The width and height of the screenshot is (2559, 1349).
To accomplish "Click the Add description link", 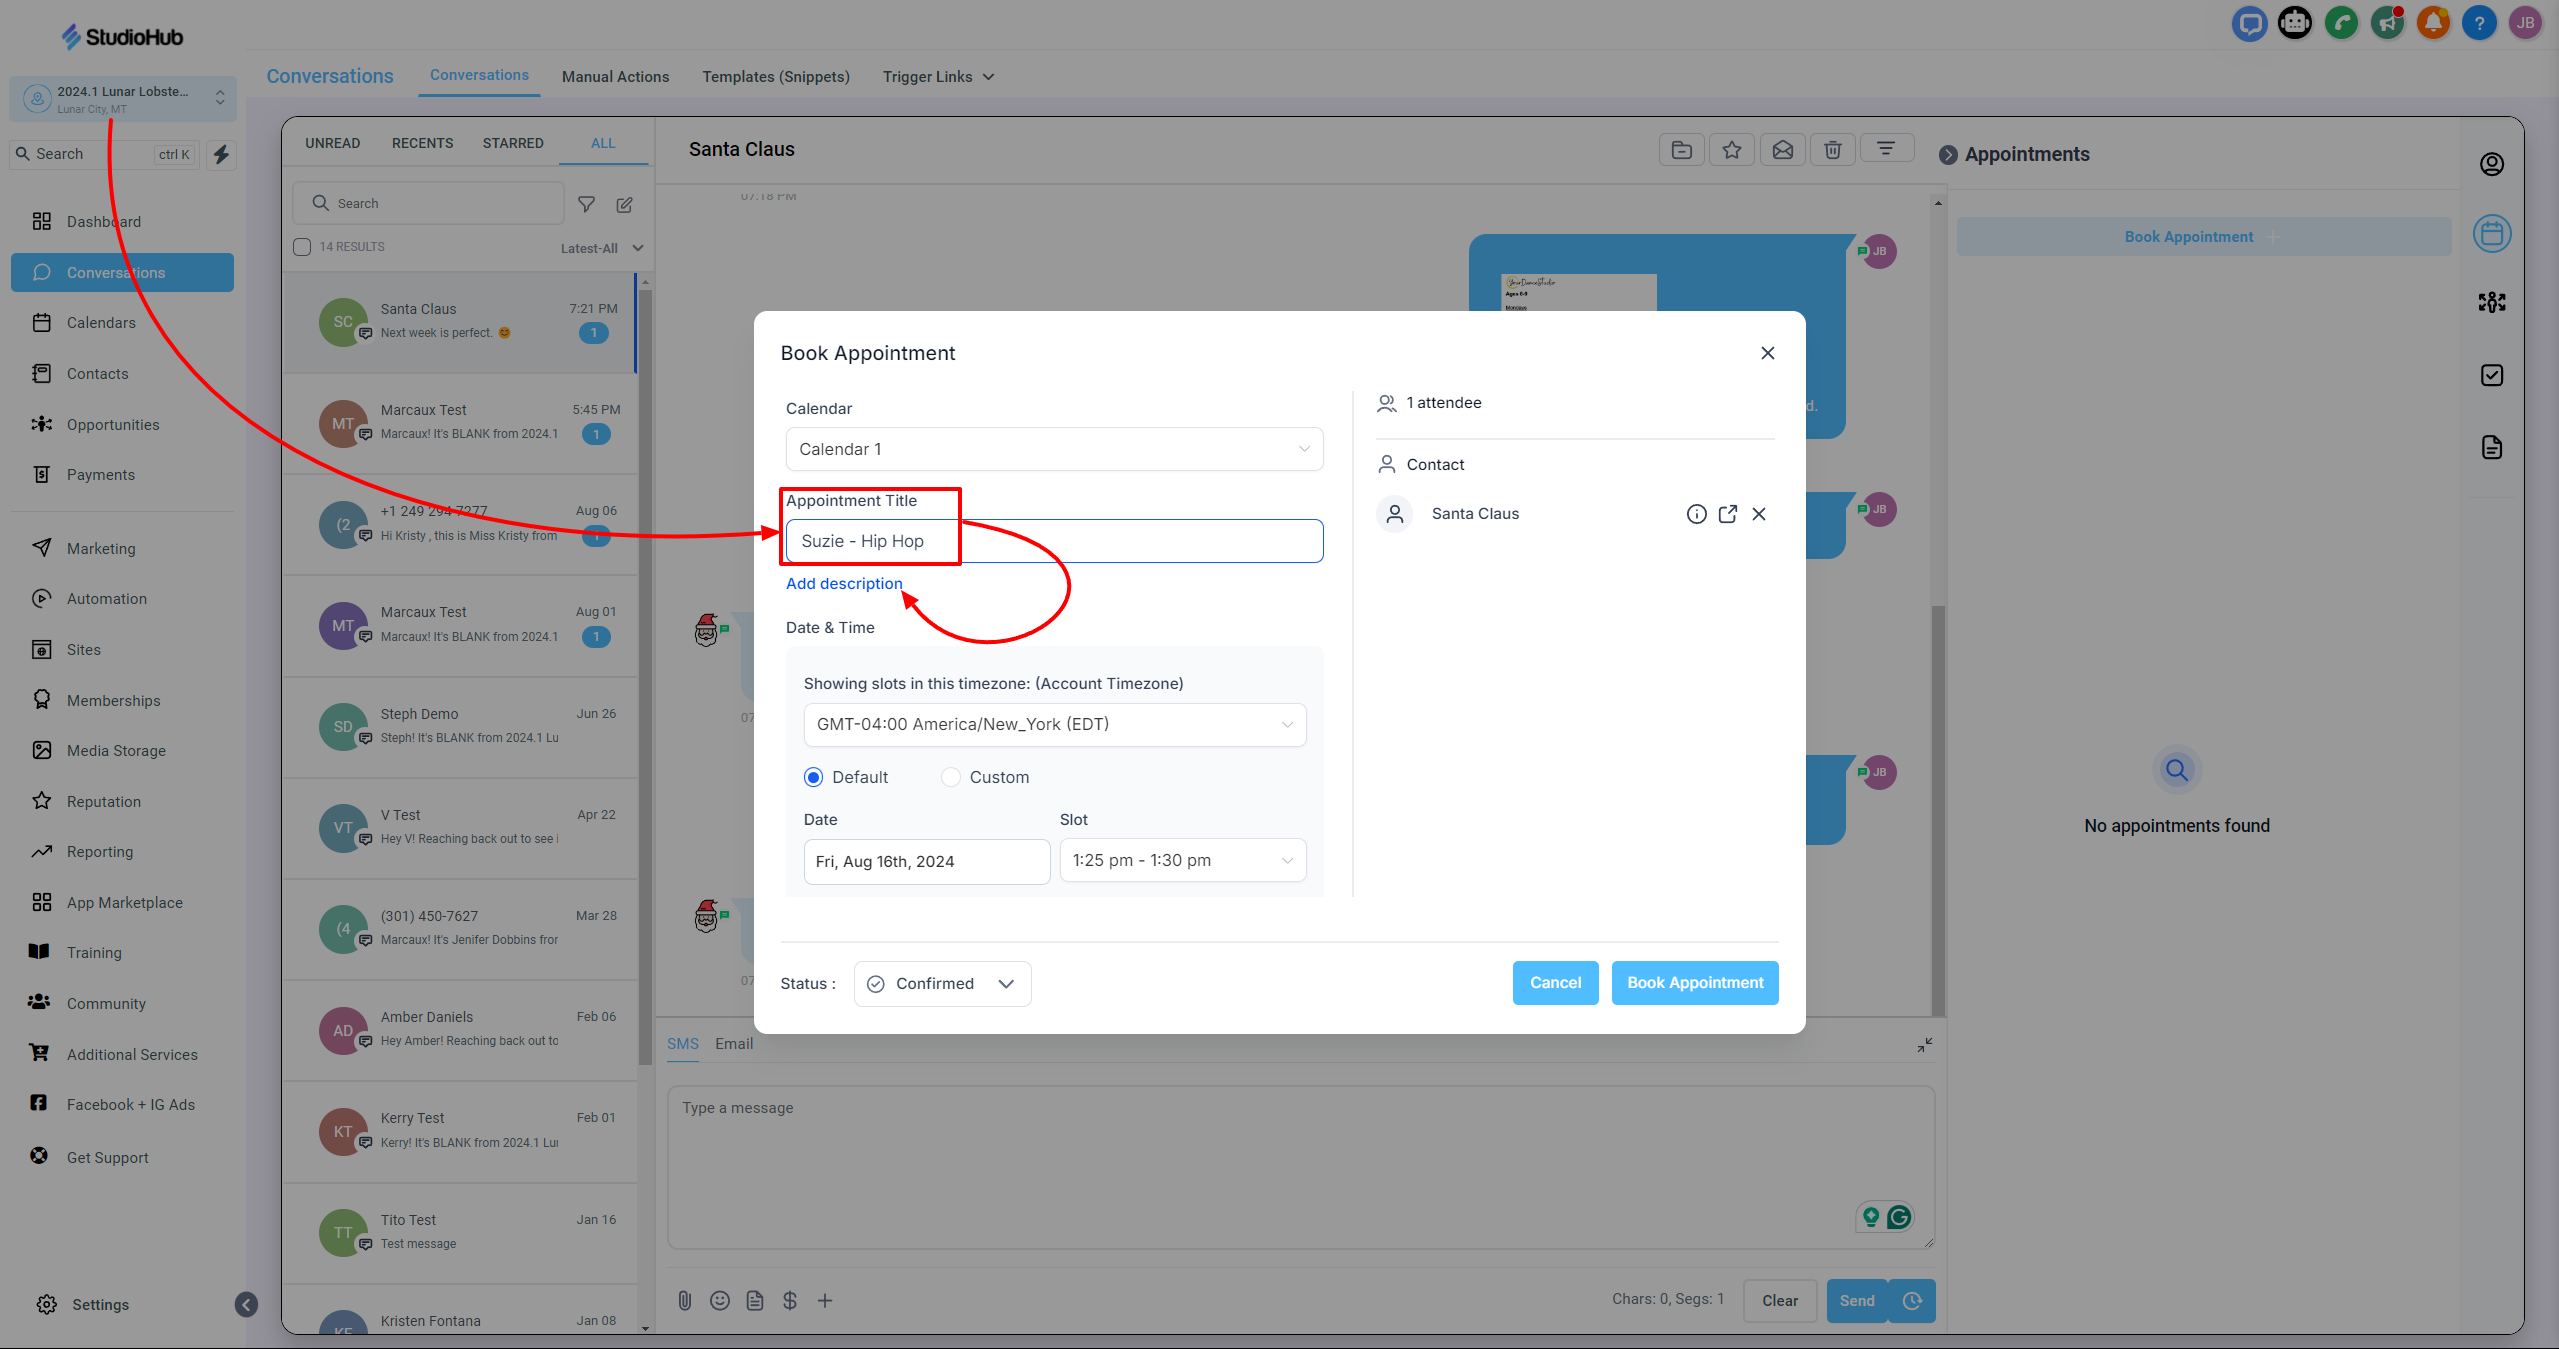I will [844, 584].
